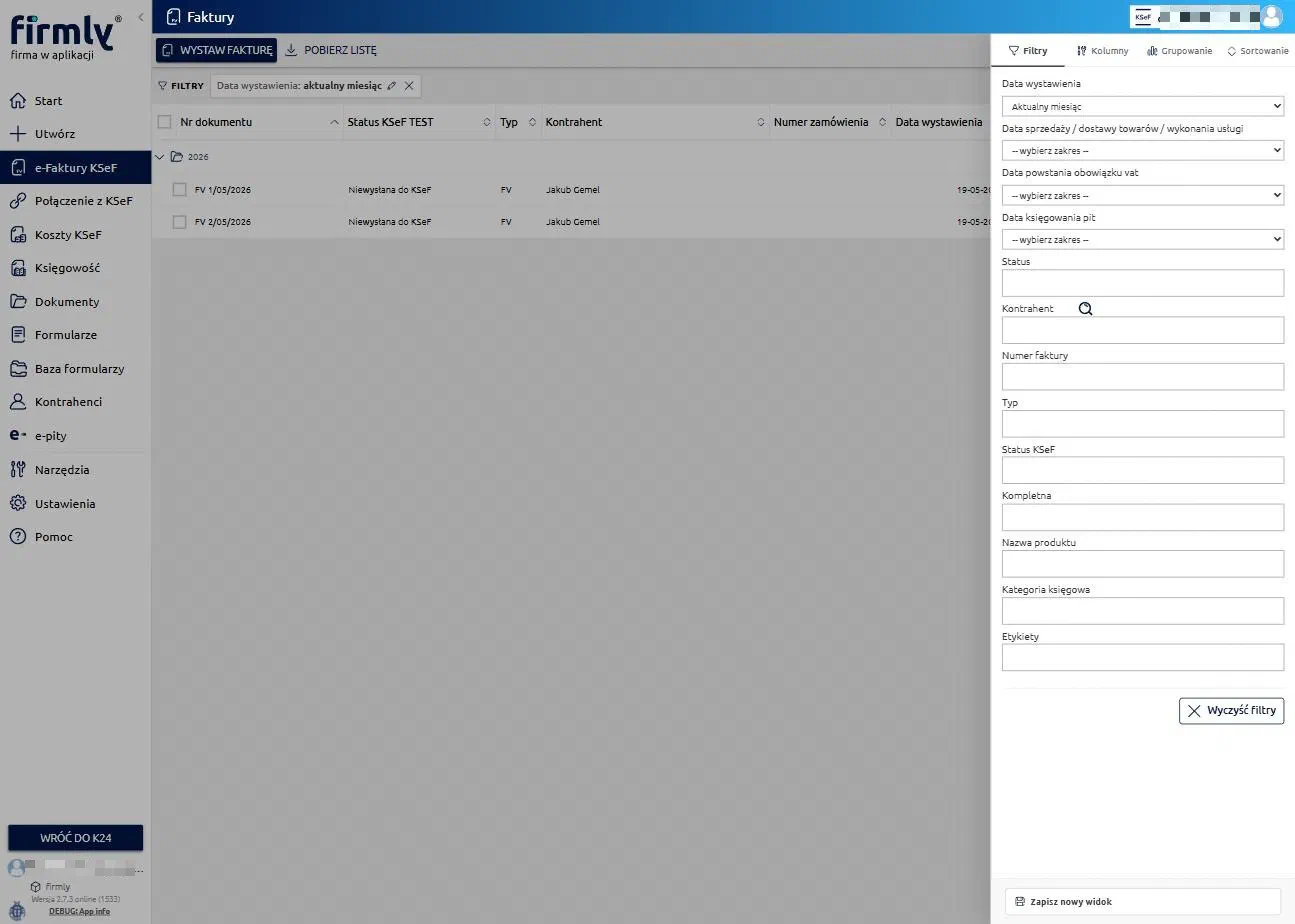Open Baza formularzy section
The image size is (1295, 924).
(x=67, y=369)
